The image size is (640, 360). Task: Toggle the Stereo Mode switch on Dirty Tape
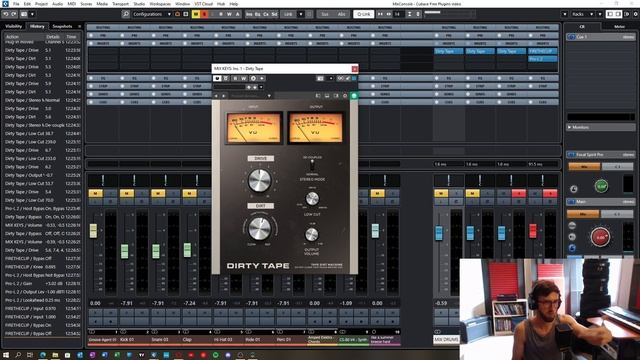click(x=312, y=165)
